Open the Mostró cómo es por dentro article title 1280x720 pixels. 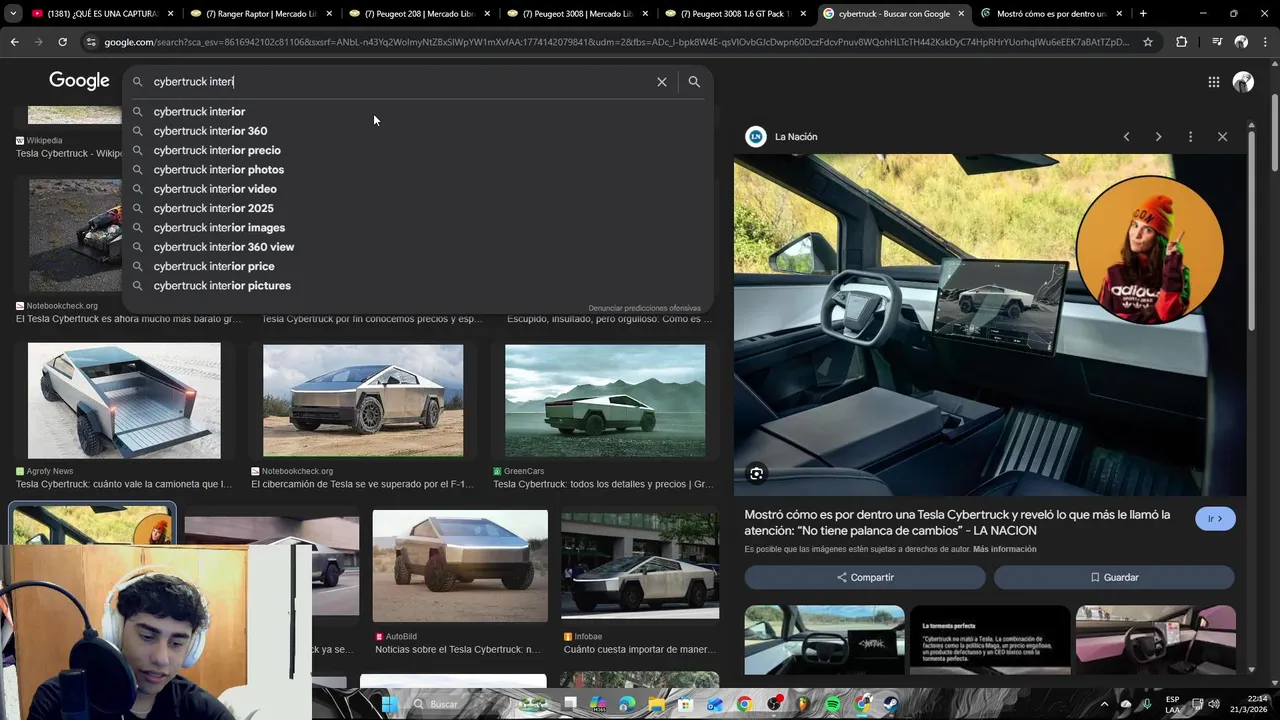click(957, 522)
